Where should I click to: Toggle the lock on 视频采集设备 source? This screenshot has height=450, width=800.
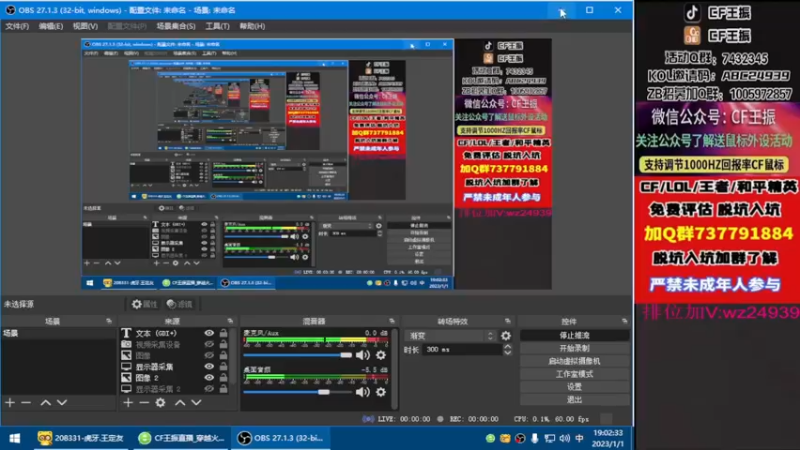point(223,344)
